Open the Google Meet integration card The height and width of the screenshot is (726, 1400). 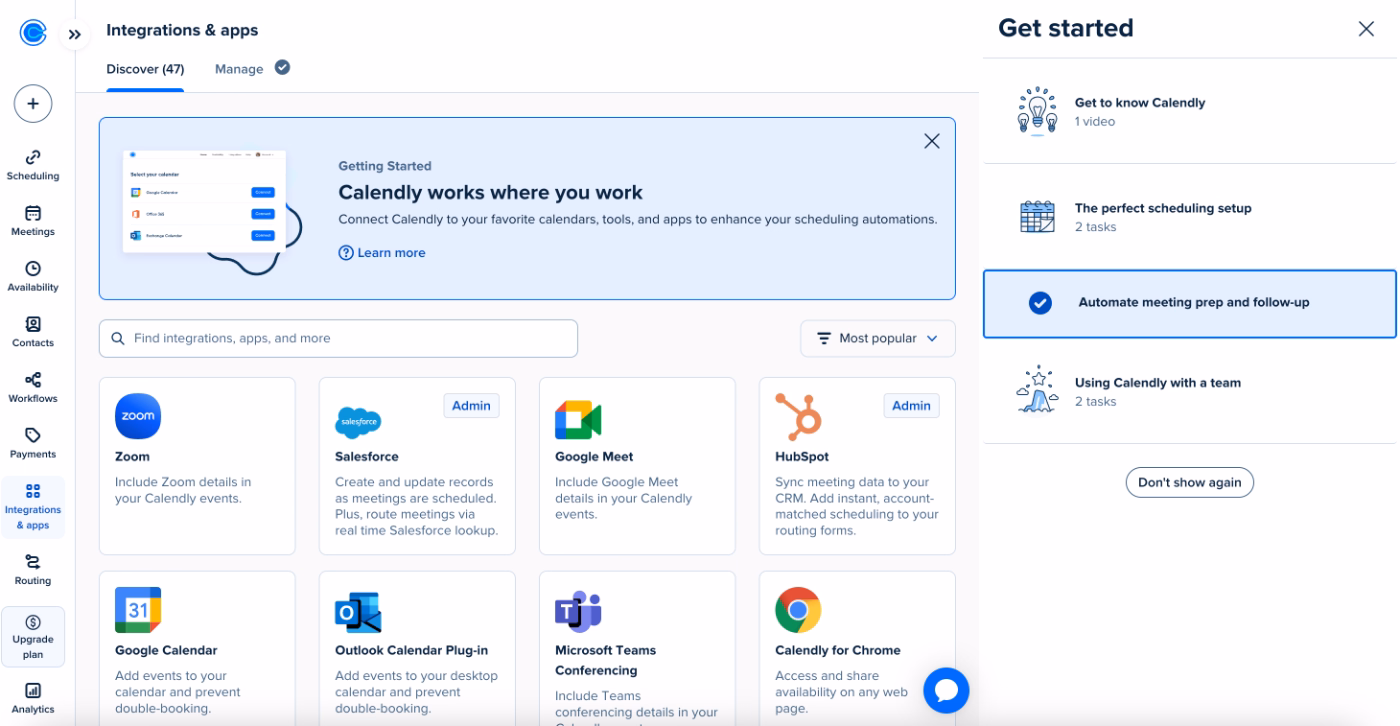pos(637,466)
